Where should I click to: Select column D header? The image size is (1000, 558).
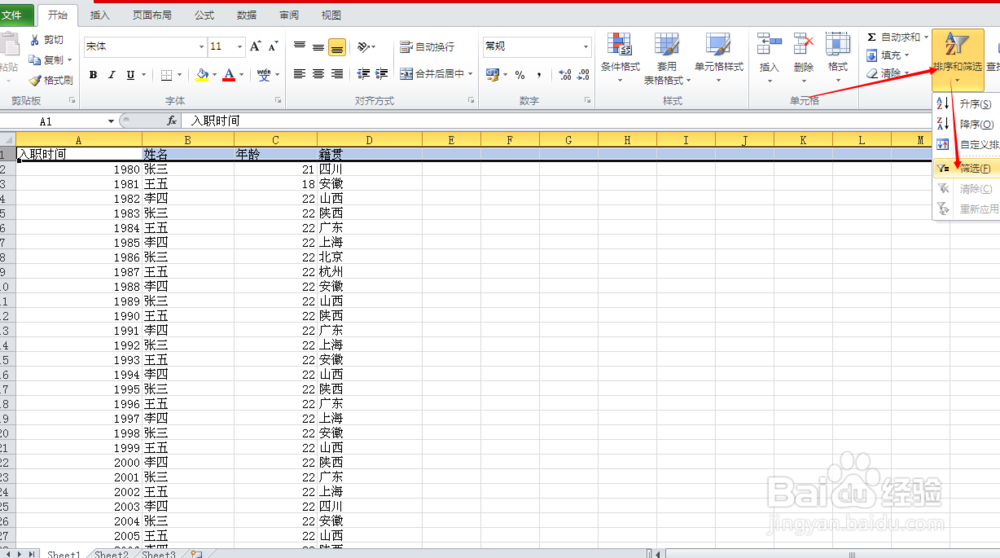(x=369, y=140)
